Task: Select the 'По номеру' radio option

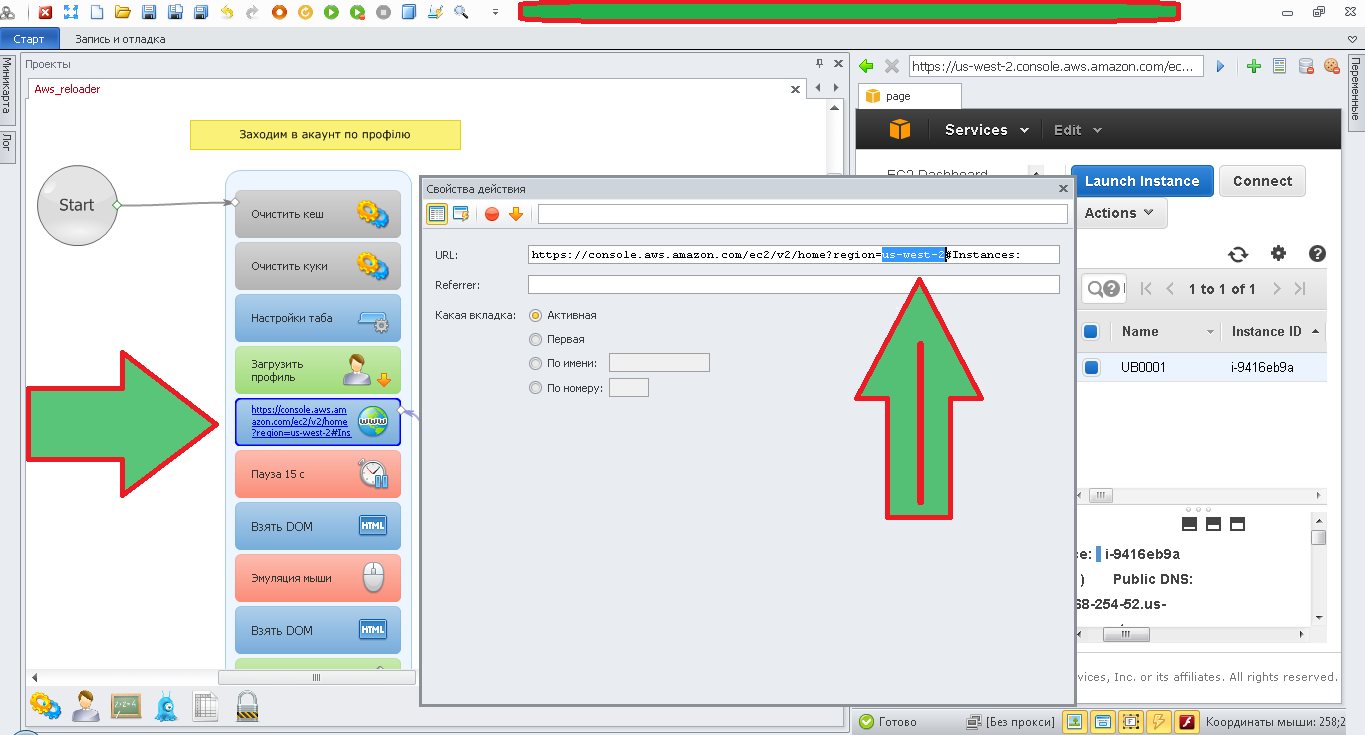Action: [x=536, y=387]
